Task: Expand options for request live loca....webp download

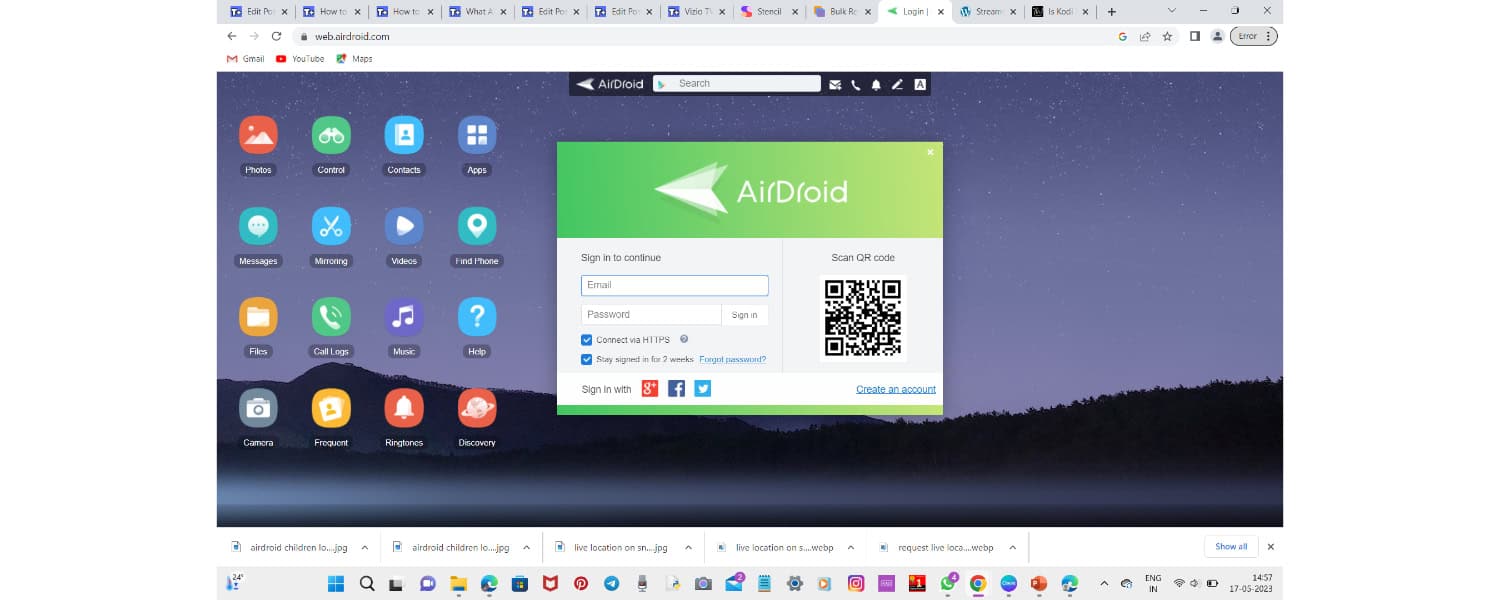Action: (x=1012, y=548)
